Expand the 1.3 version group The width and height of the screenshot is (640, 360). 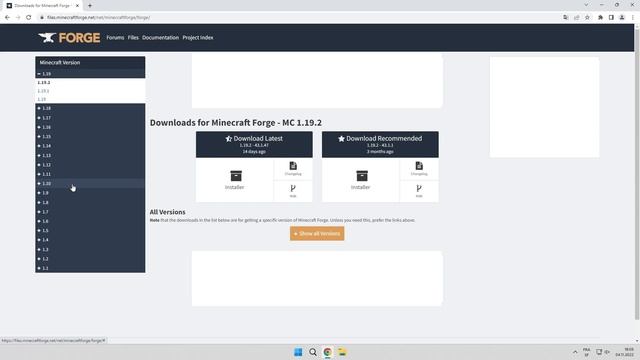pyautogui.click(x=90, y=249)
